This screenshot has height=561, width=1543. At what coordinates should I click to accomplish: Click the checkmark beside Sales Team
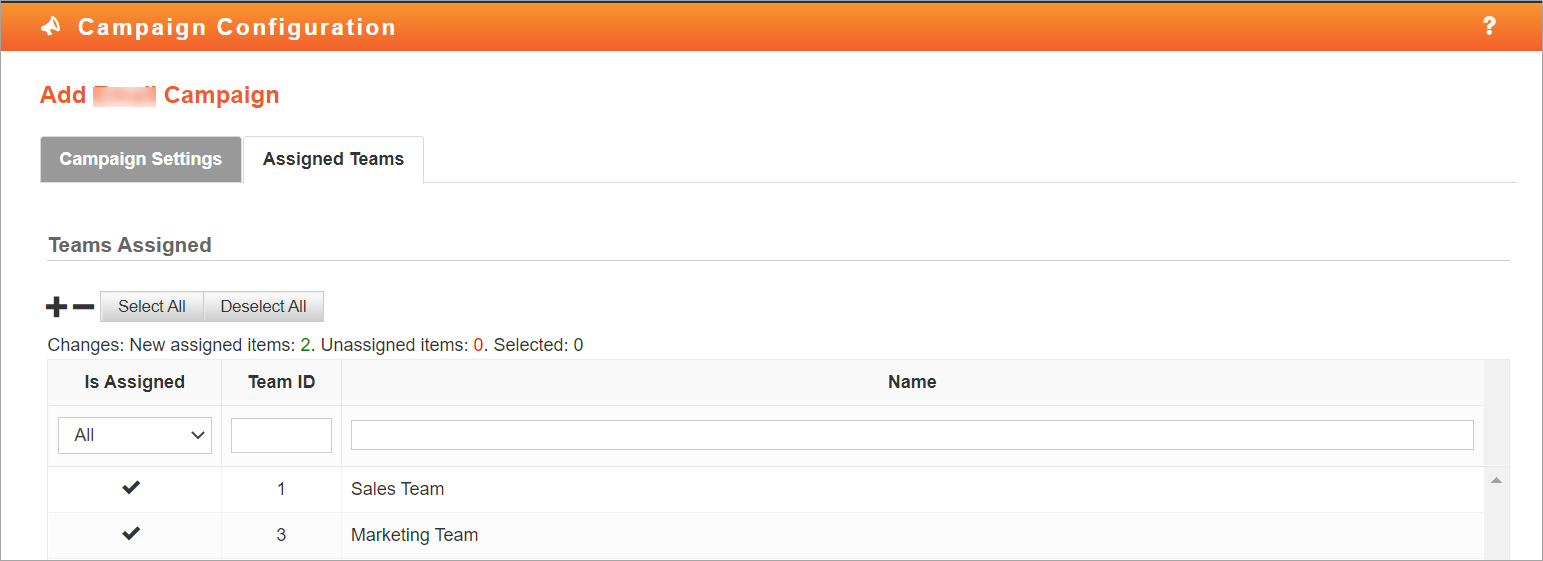pyautogui.click(x=131, y=488)
